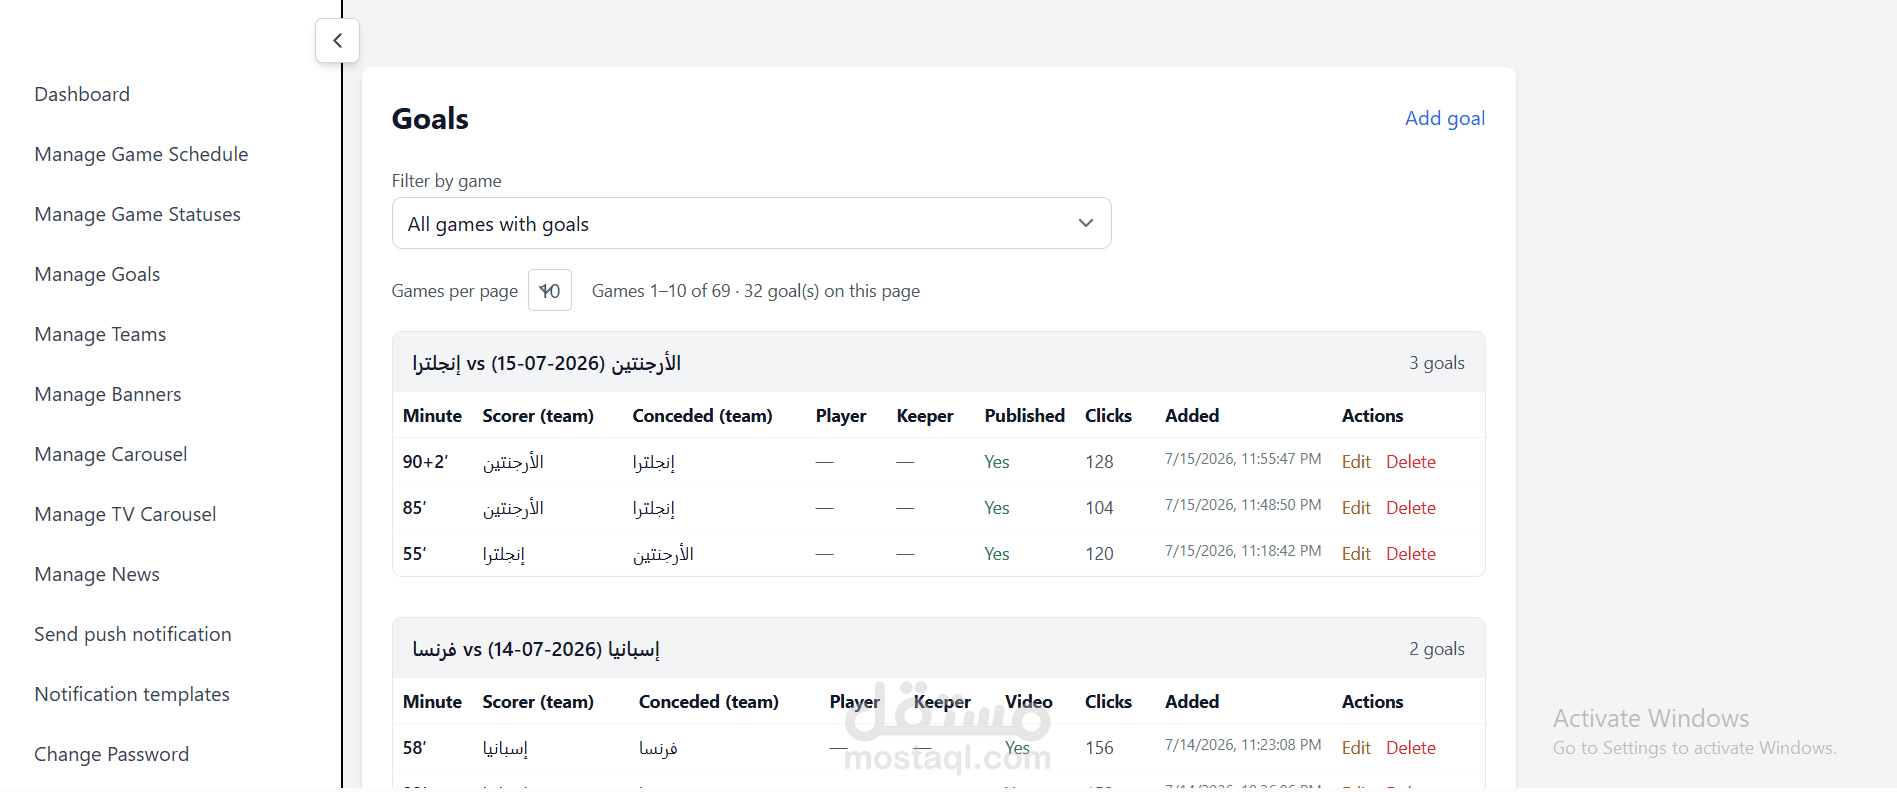Open Send push notification page
This screenshot has height=792, width=1897.
click(x=133, y=634)
